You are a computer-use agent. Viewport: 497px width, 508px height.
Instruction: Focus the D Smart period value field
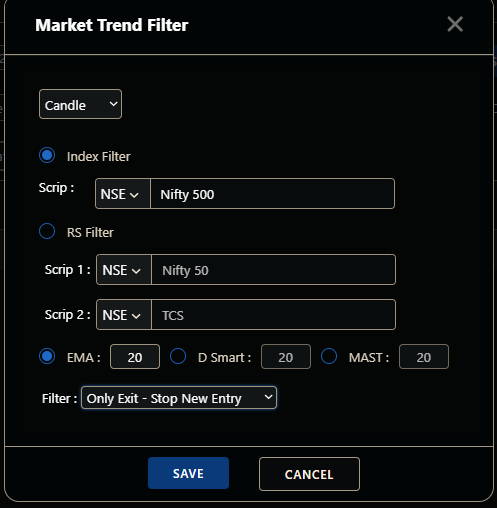(286, 357)
